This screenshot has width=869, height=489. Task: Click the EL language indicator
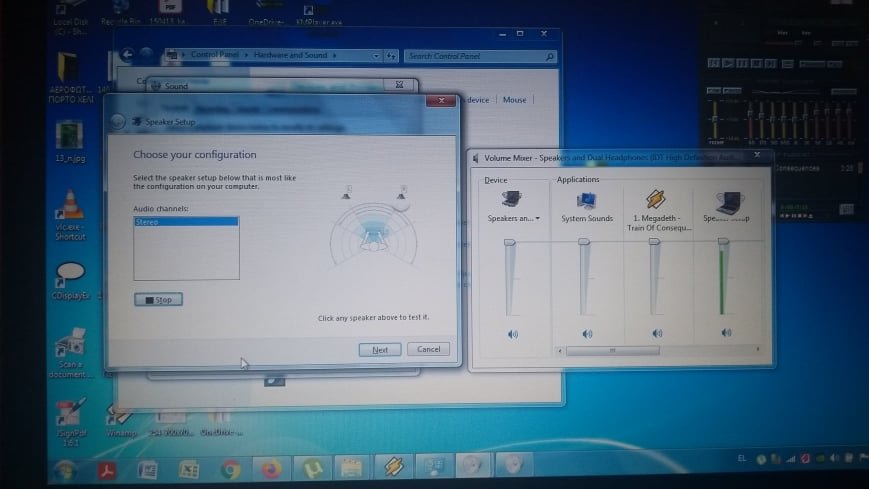[x=742, y=459]
